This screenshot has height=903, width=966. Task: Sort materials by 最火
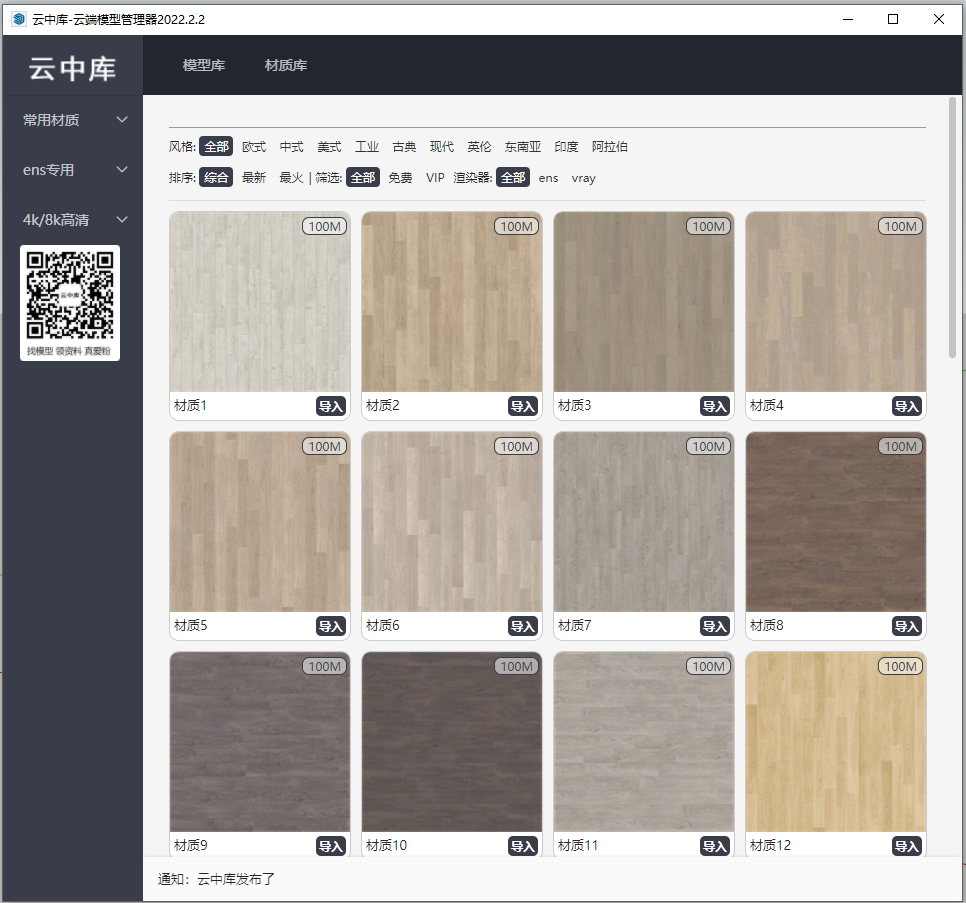(x=291, y=178)
